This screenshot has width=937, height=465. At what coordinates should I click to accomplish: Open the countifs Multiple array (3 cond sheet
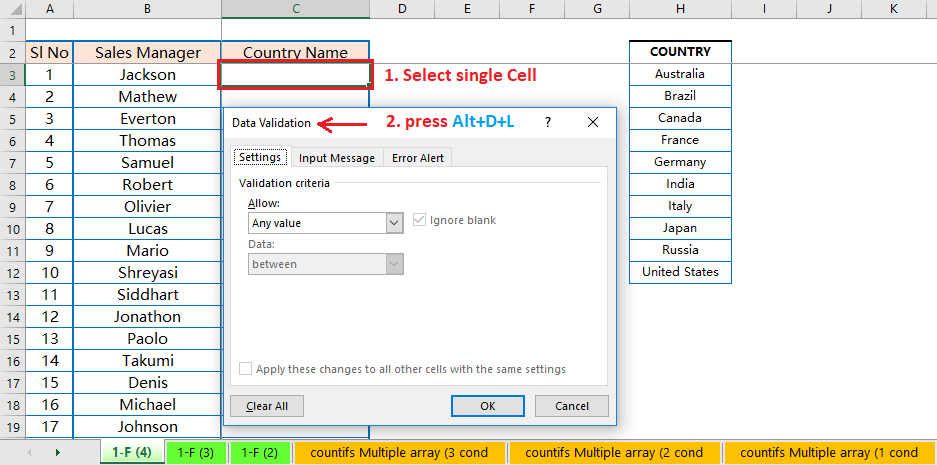pyautogui.click(x=399, y=452)
